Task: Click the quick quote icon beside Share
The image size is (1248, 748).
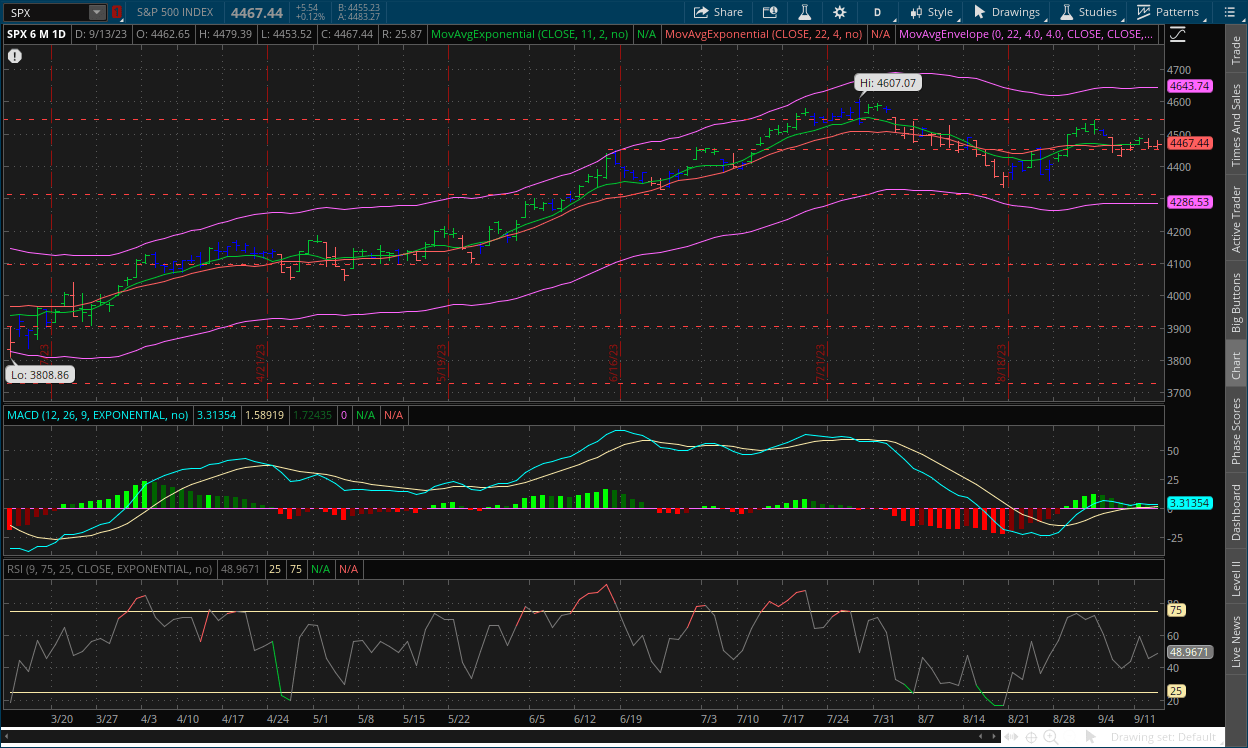Action: [769, 12]
